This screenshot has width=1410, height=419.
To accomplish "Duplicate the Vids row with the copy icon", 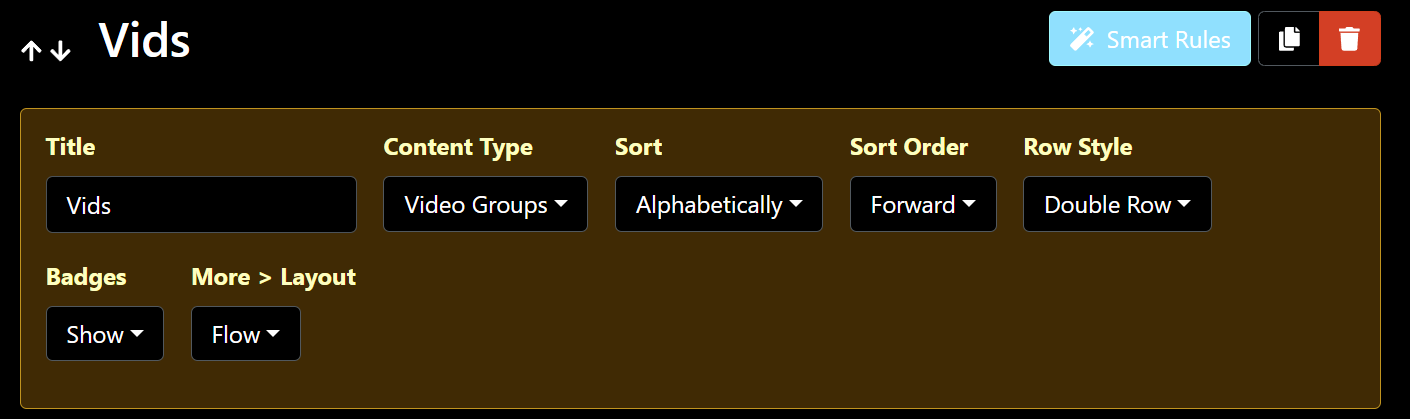I will click(x=1289, y=39).
